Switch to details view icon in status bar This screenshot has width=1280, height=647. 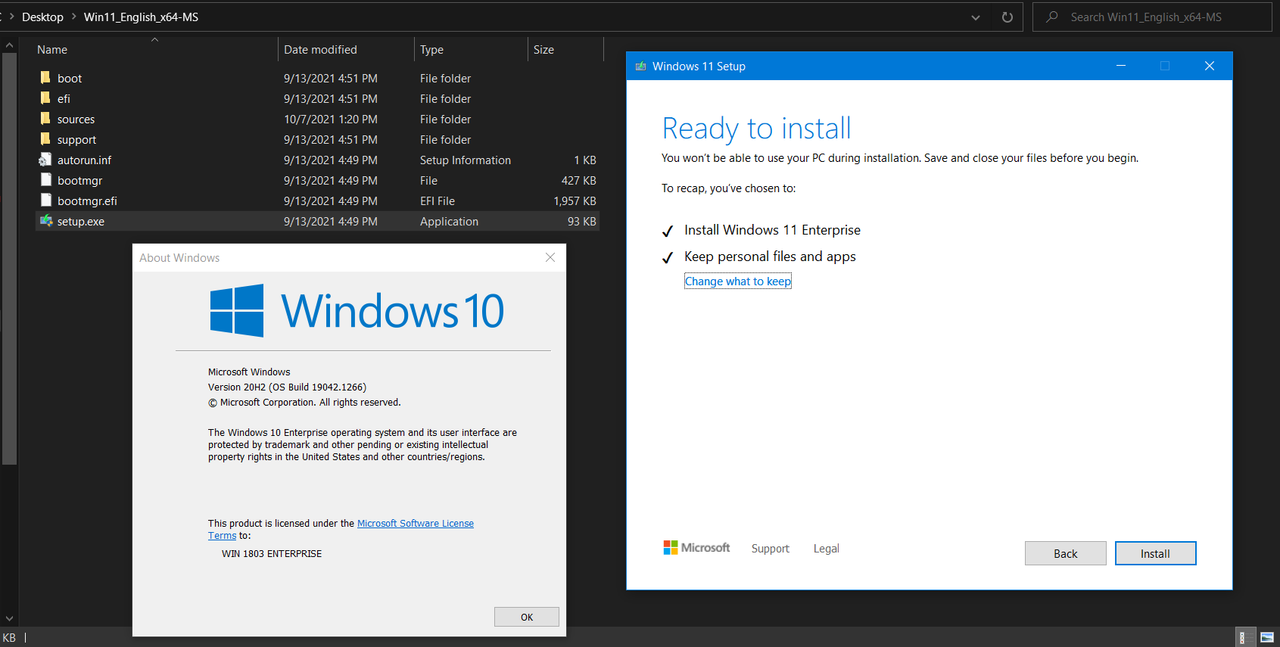click(x=1248, y=637)
